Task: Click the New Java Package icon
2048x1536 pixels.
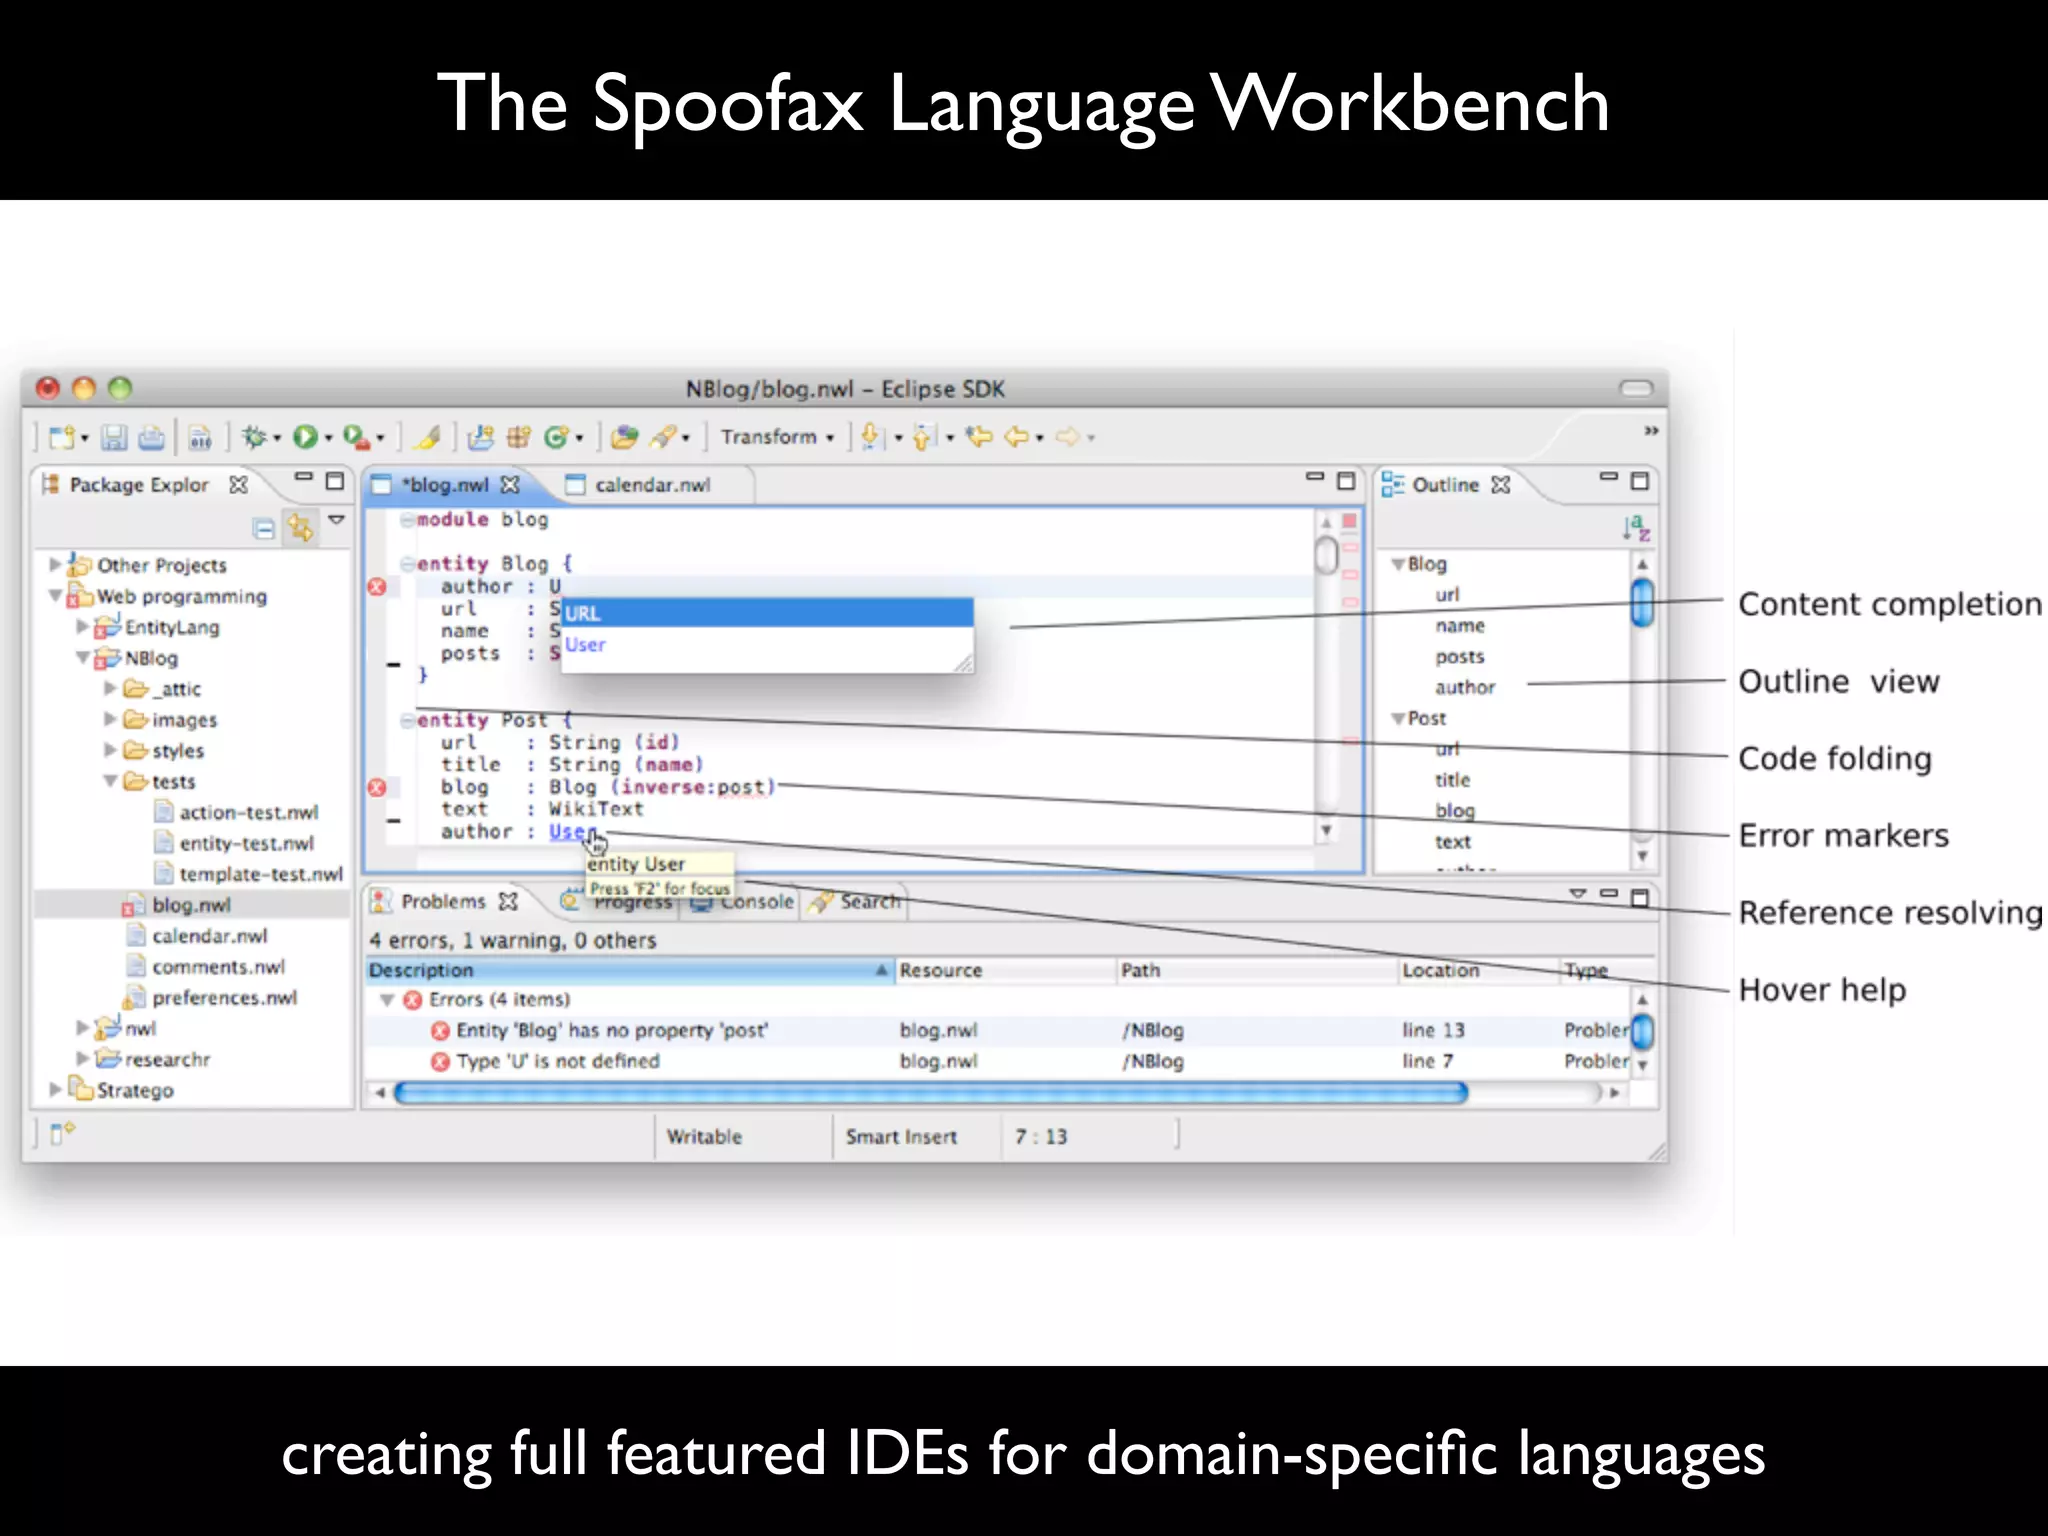Action: click(x=519, y=437)
